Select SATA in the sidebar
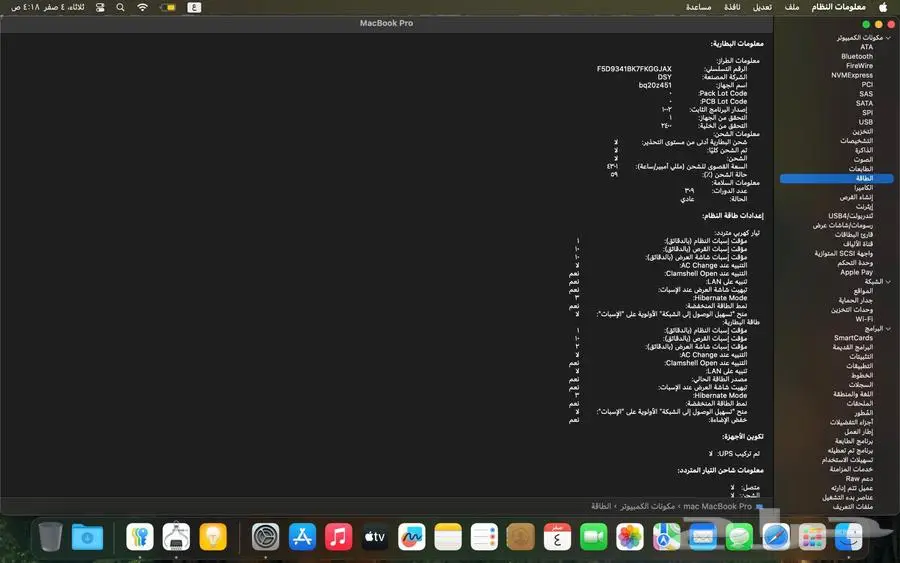 pyautogui.click(x=864, y=103)
